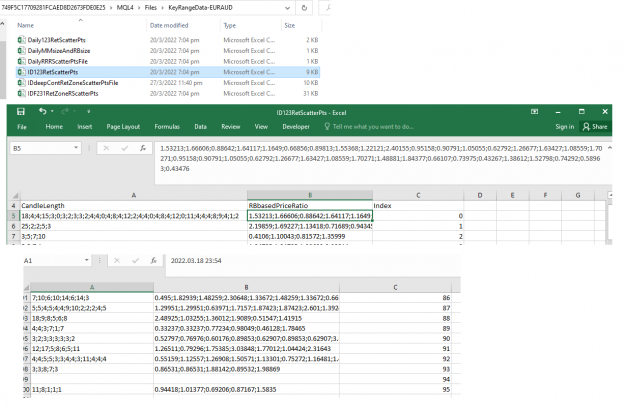Image resolution: width=625 pixels, height=408 pixels.
Task: Click the Save icon in Excel title bar
Action: pos(21,112)
